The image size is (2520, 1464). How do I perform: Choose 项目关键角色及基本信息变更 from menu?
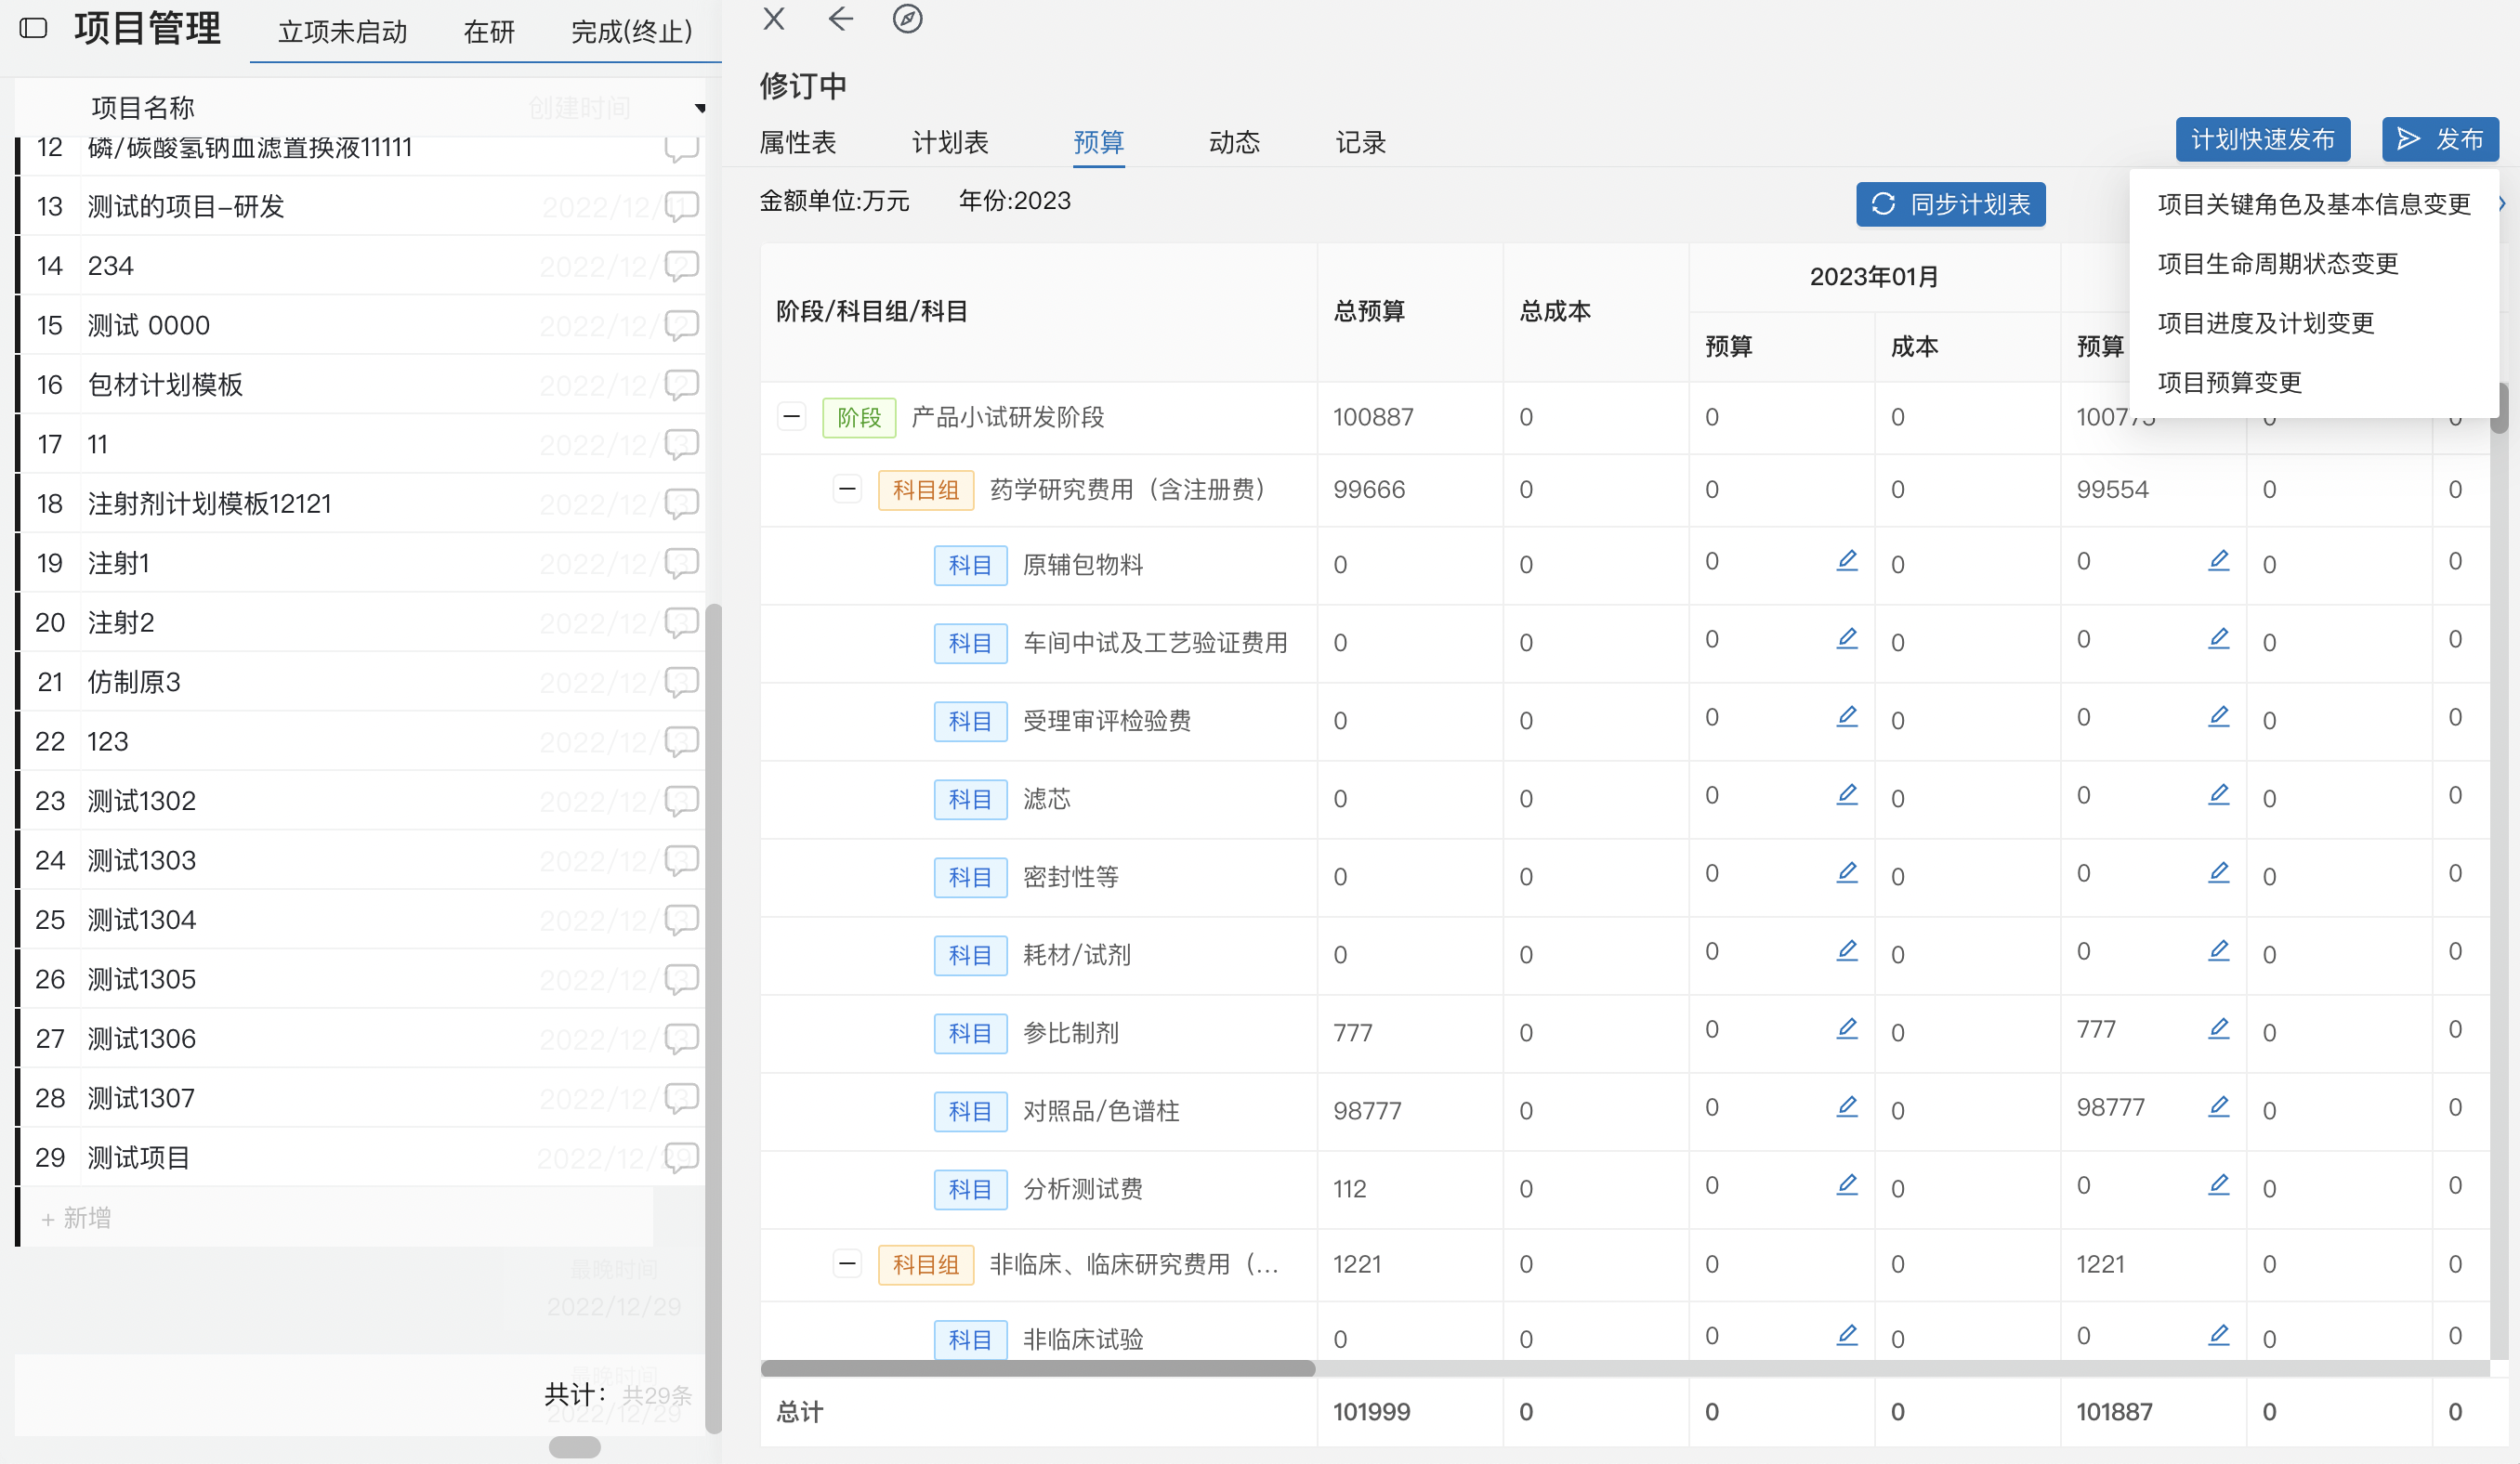(x=2314, y=204)
